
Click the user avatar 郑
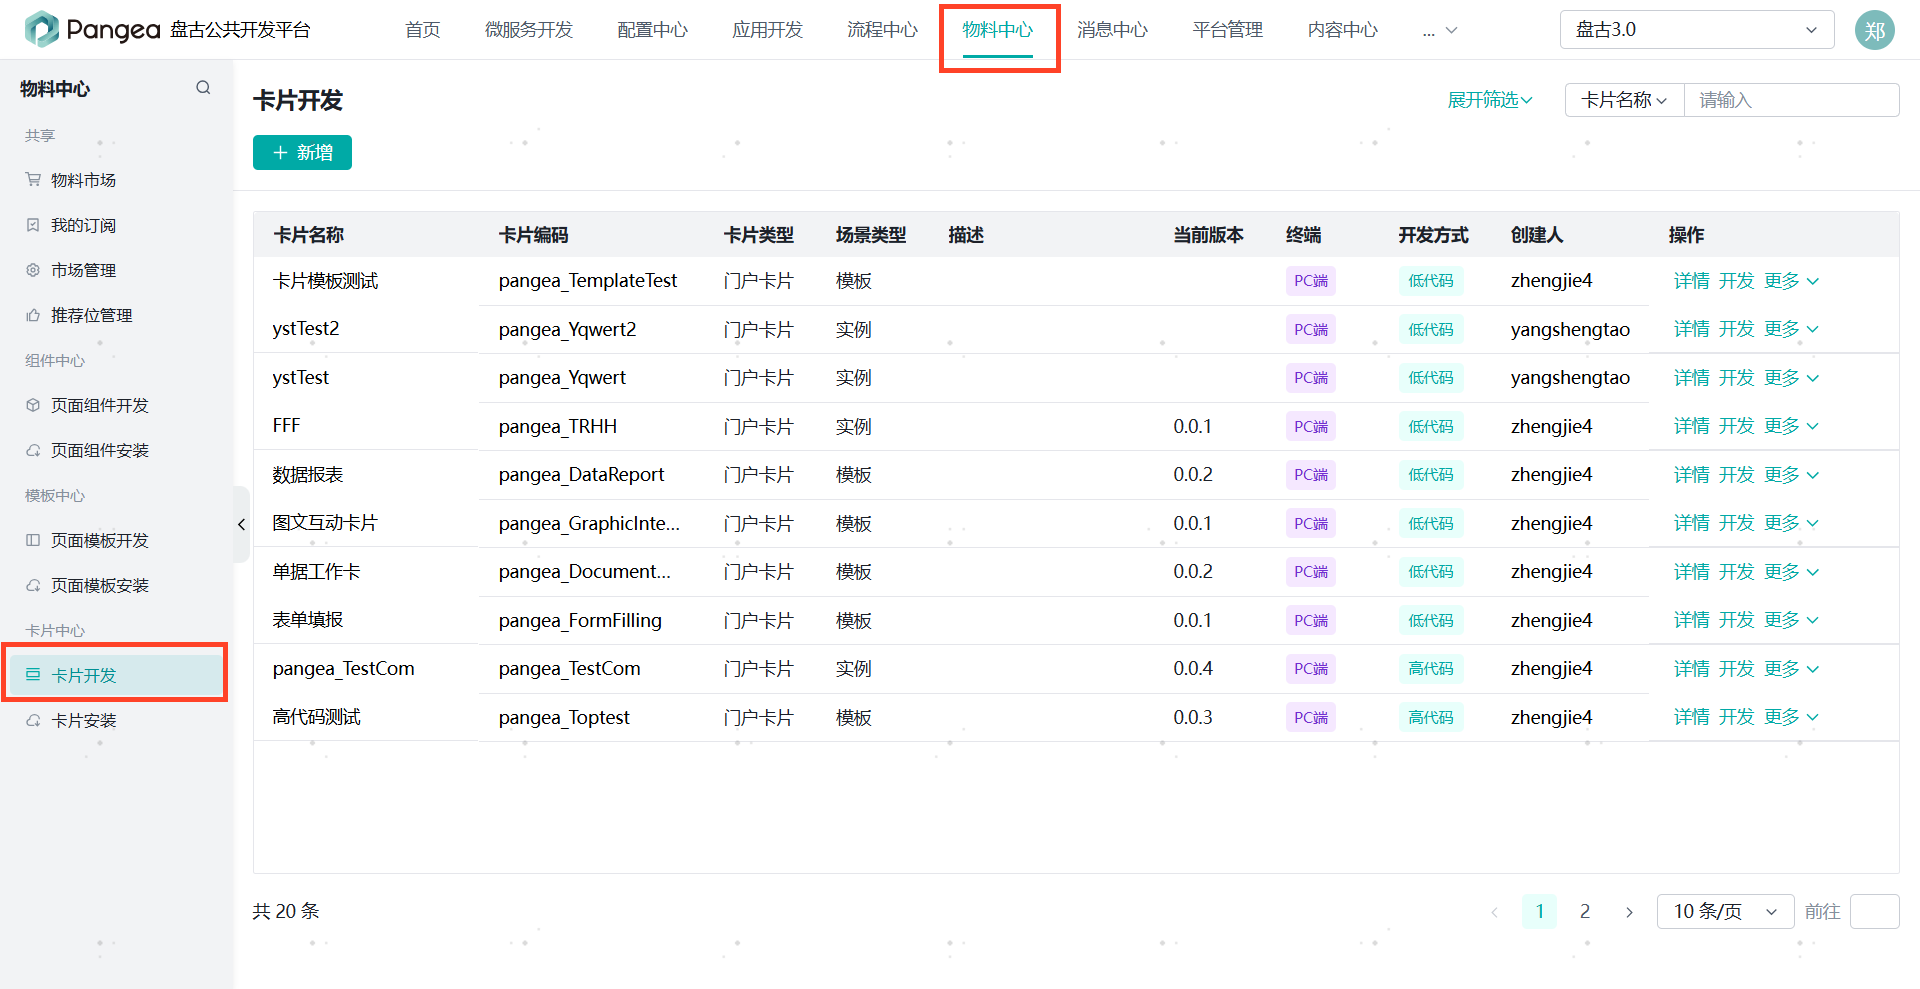1875,30
